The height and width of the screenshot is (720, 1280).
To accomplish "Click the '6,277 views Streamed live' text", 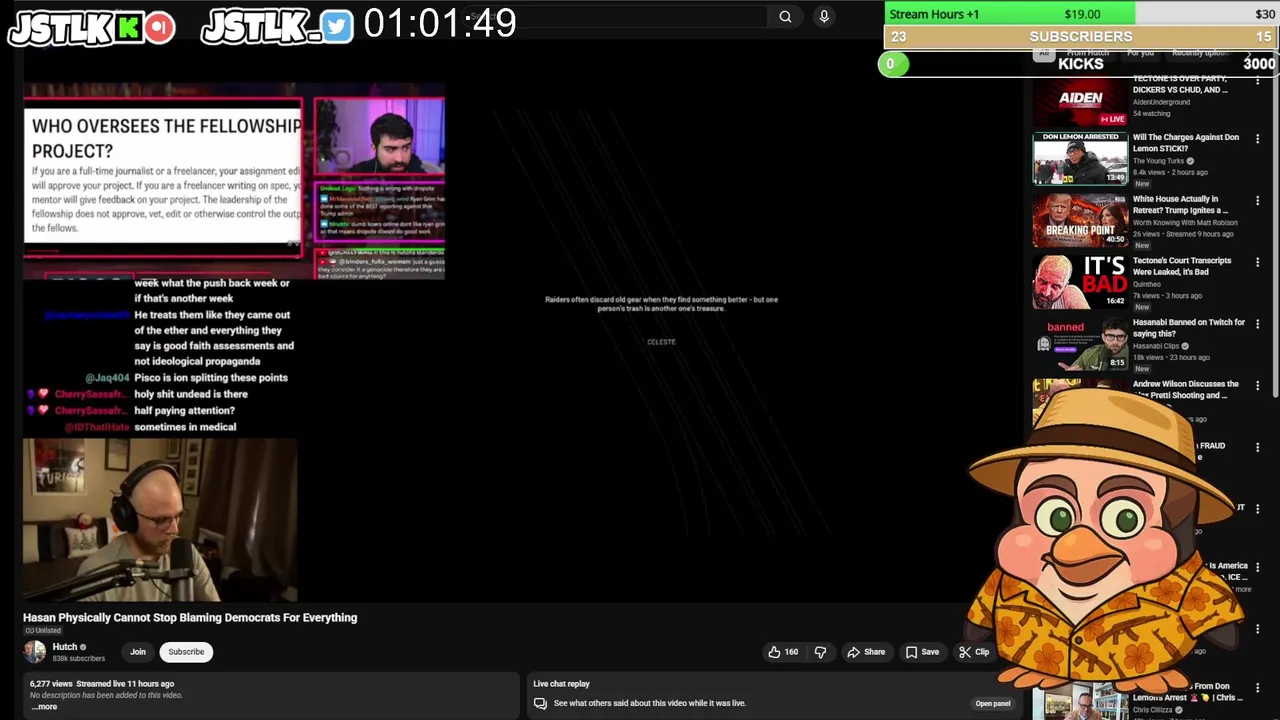I will point(102,684).
